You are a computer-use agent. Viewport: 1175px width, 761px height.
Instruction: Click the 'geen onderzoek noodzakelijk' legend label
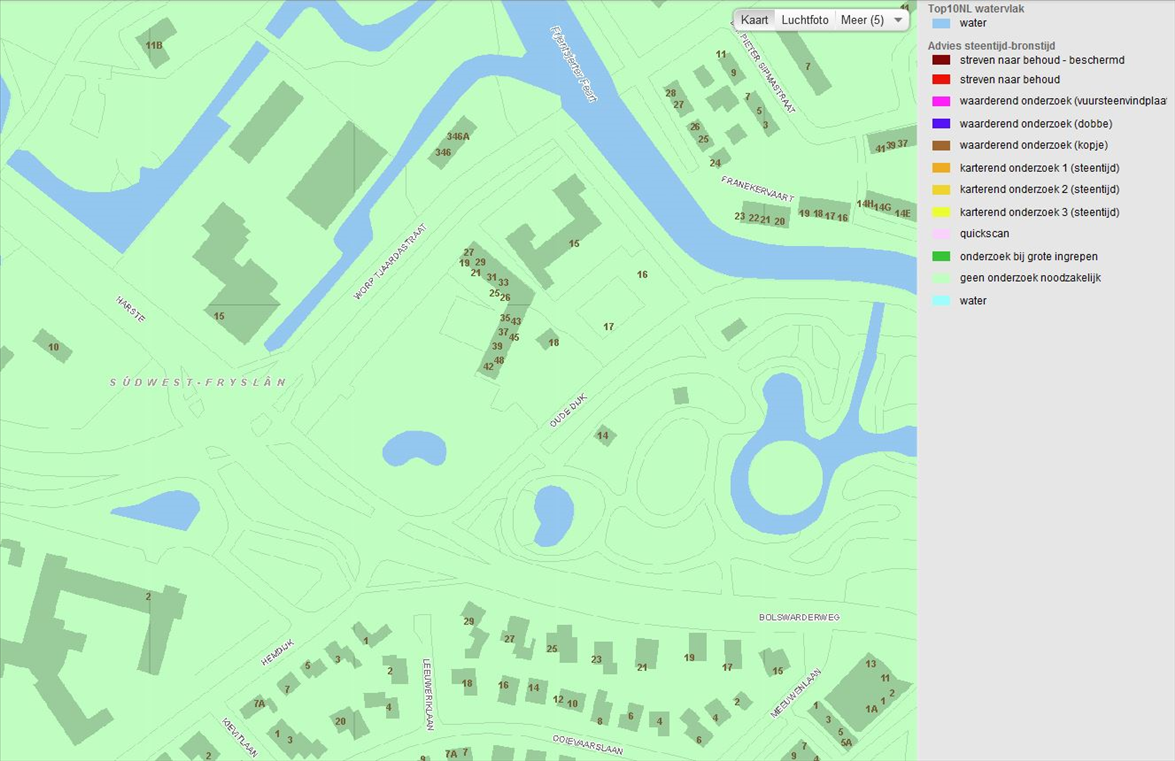[1030, 278]
